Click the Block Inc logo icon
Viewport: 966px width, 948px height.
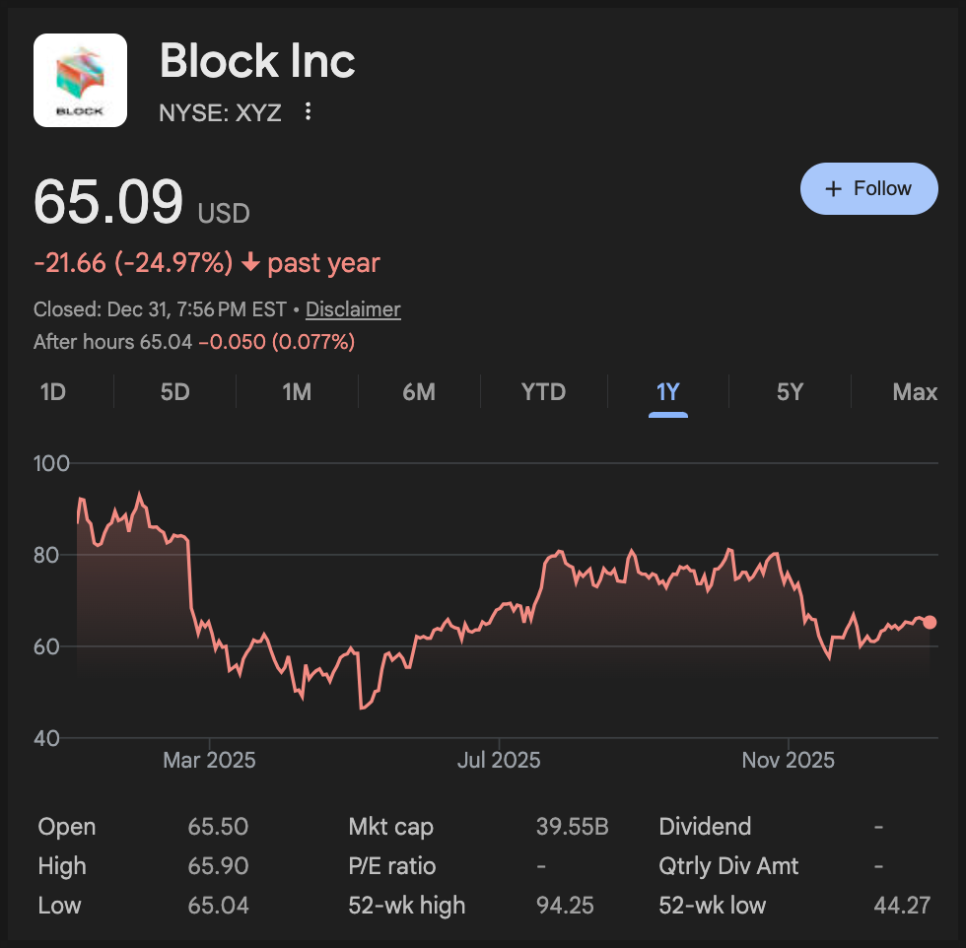80,80
